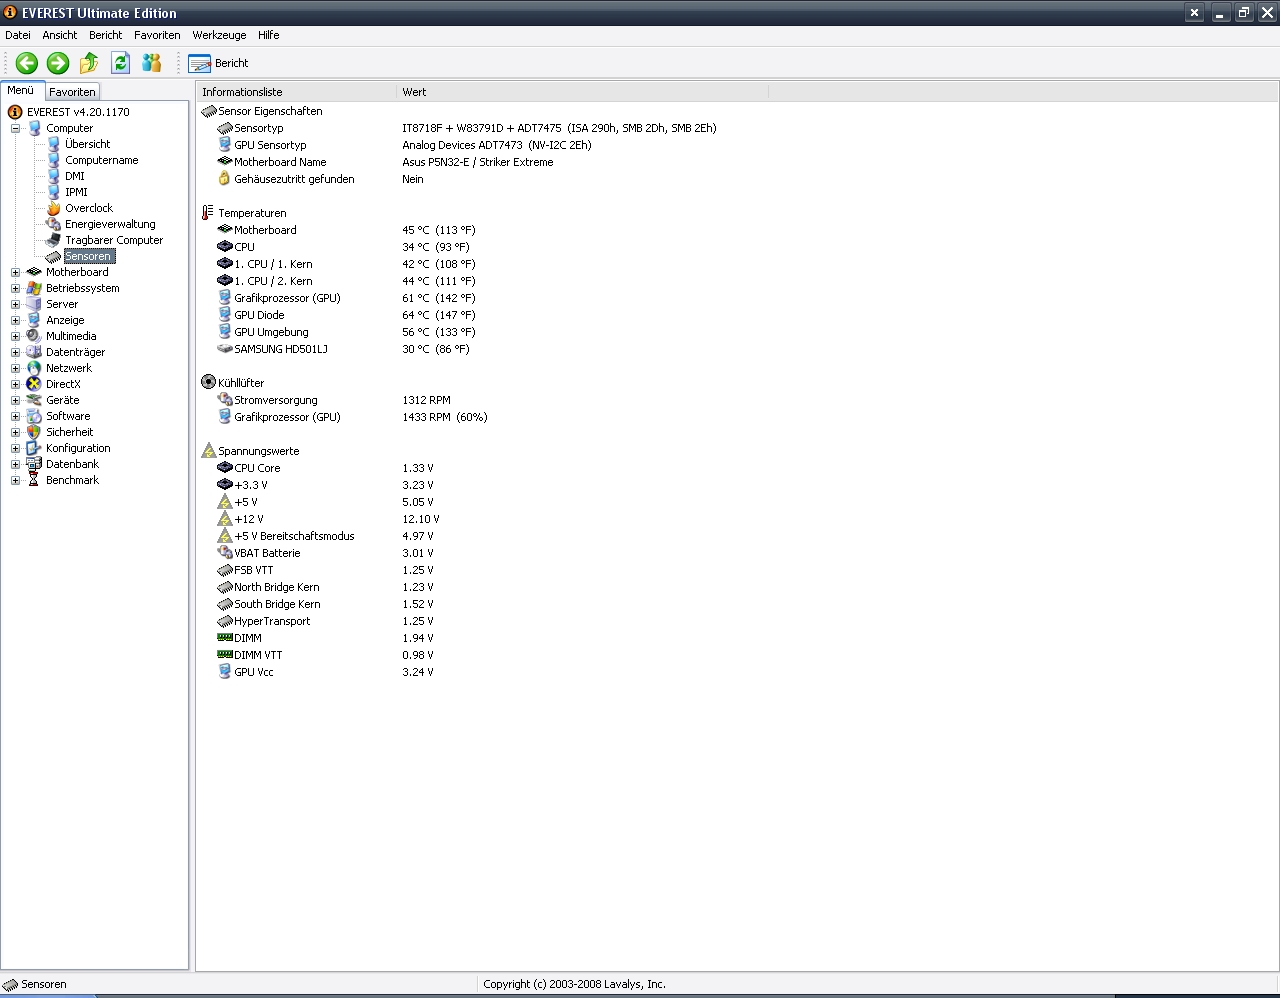Expand the Betriebssystem tree node
Viewport: 1280px width, 998px height.
(16, 288)
